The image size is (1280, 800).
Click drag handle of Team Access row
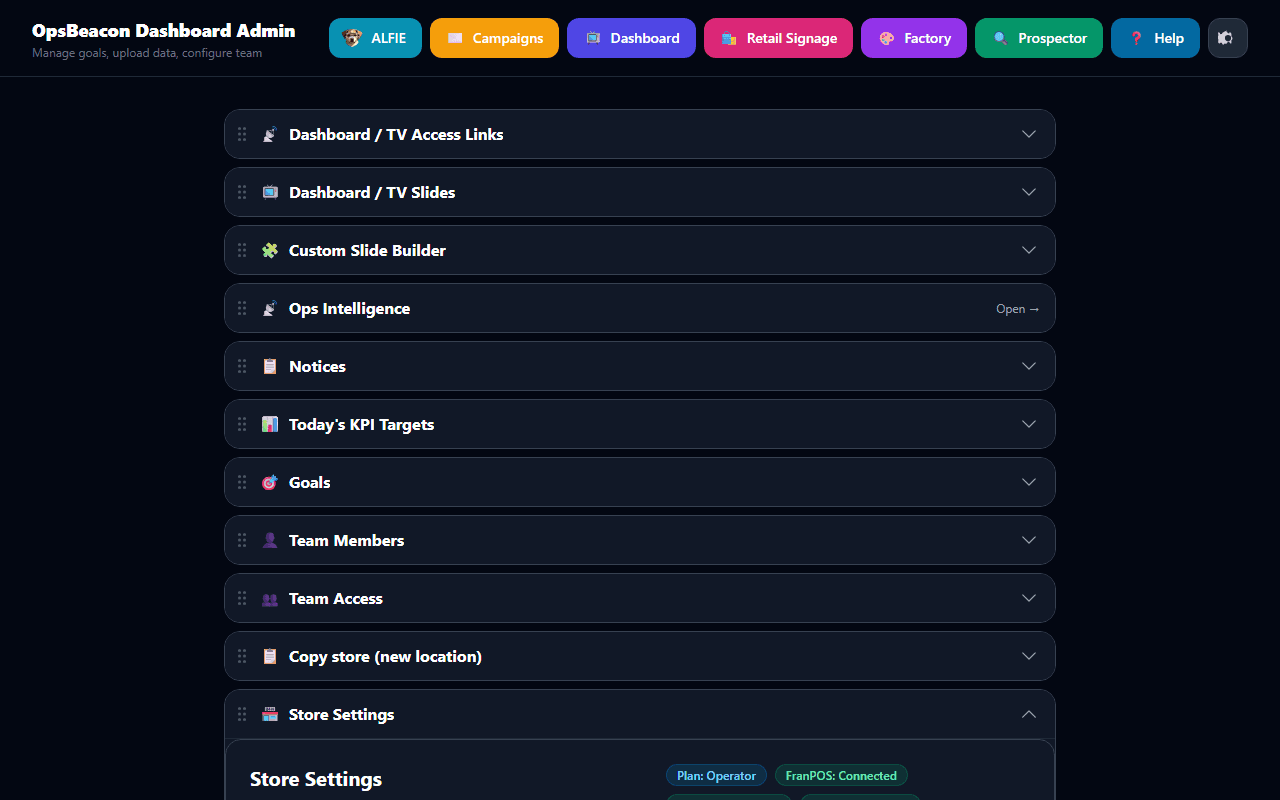(x=242, y=598)
